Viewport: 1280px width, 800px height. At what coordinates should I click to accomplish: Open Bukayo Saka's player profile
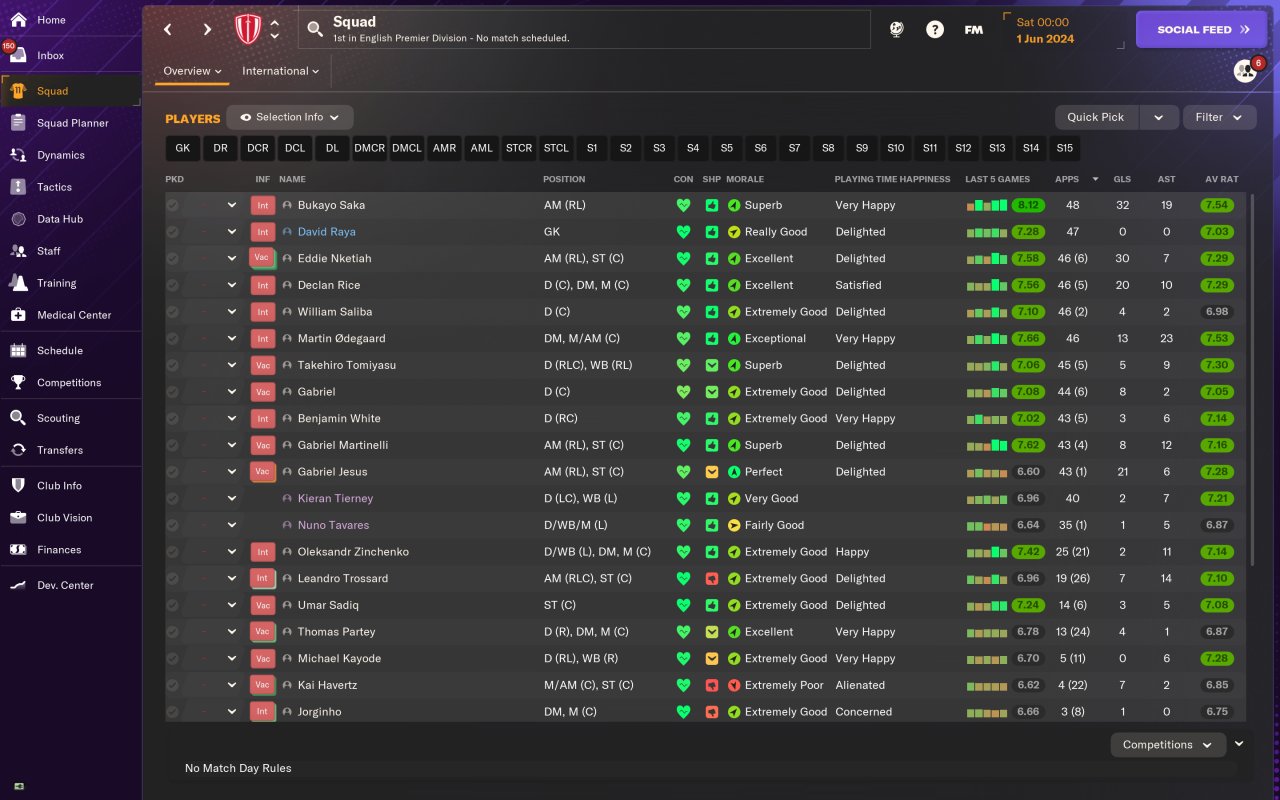click(x=331, y=205)
